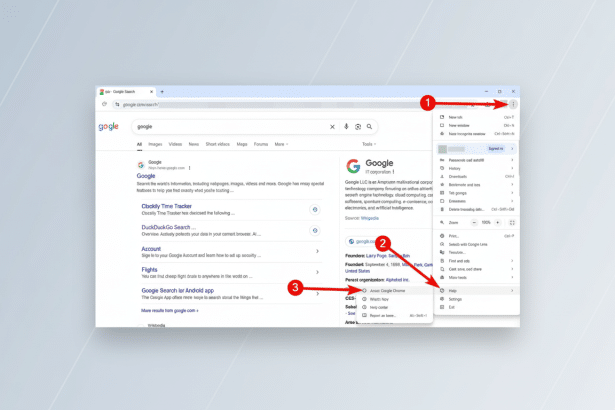Open the Alphabet Inc. parent organization link
Viewport: 615px width, 410px height.
398,280
